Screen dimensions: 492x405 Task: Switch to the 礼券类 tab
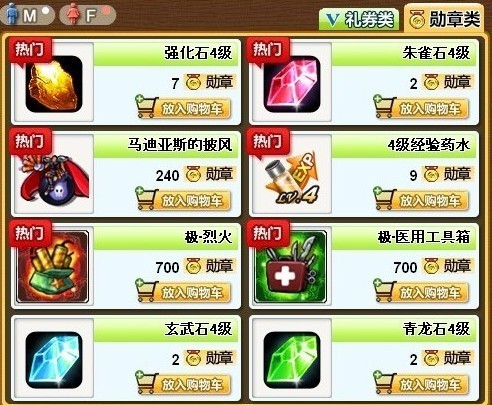coord(359,19)
